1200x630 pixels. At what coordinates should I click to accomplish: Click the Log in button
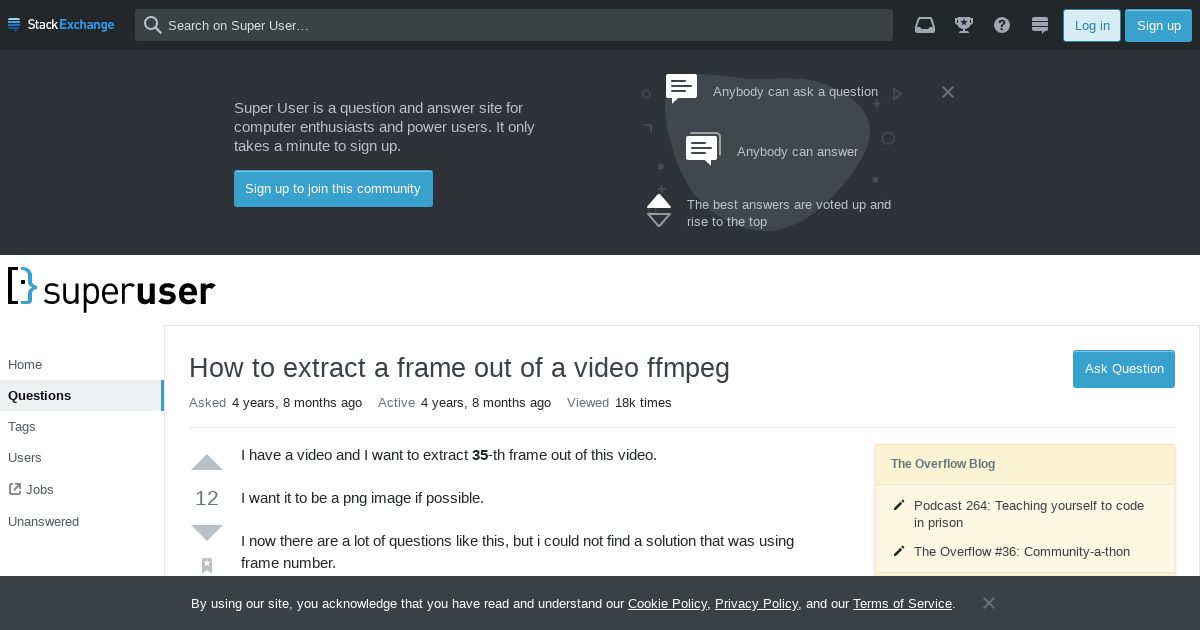pyautogui.click(x=1092, y=25)
